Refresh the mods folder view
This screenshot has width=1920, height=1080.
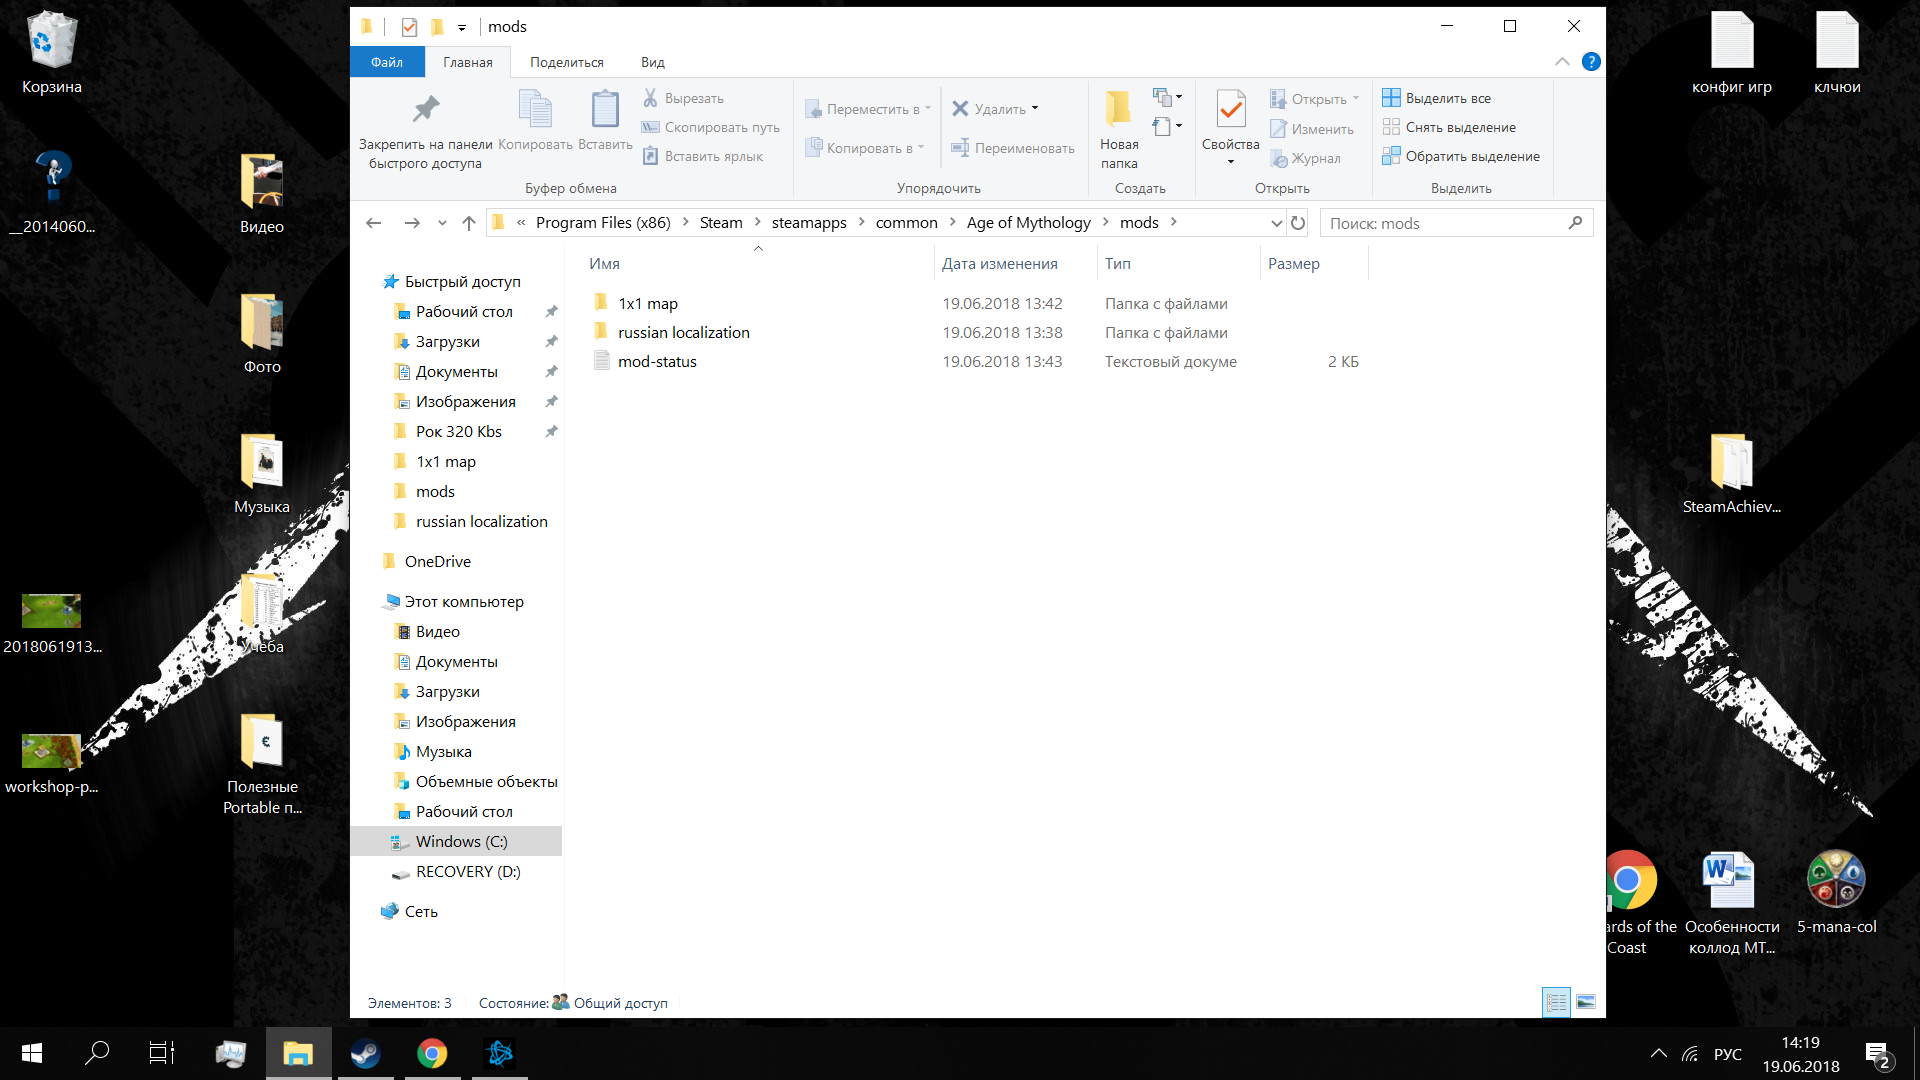click(x=1298, y=223)
